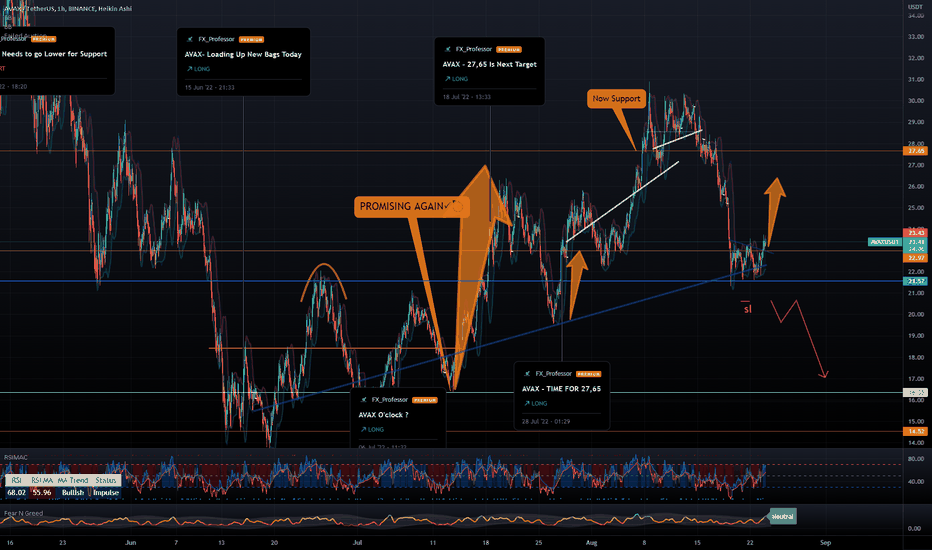
Task: Click the orange 27.65 price label
Action: pyautogui.click(x=916, y=151)
